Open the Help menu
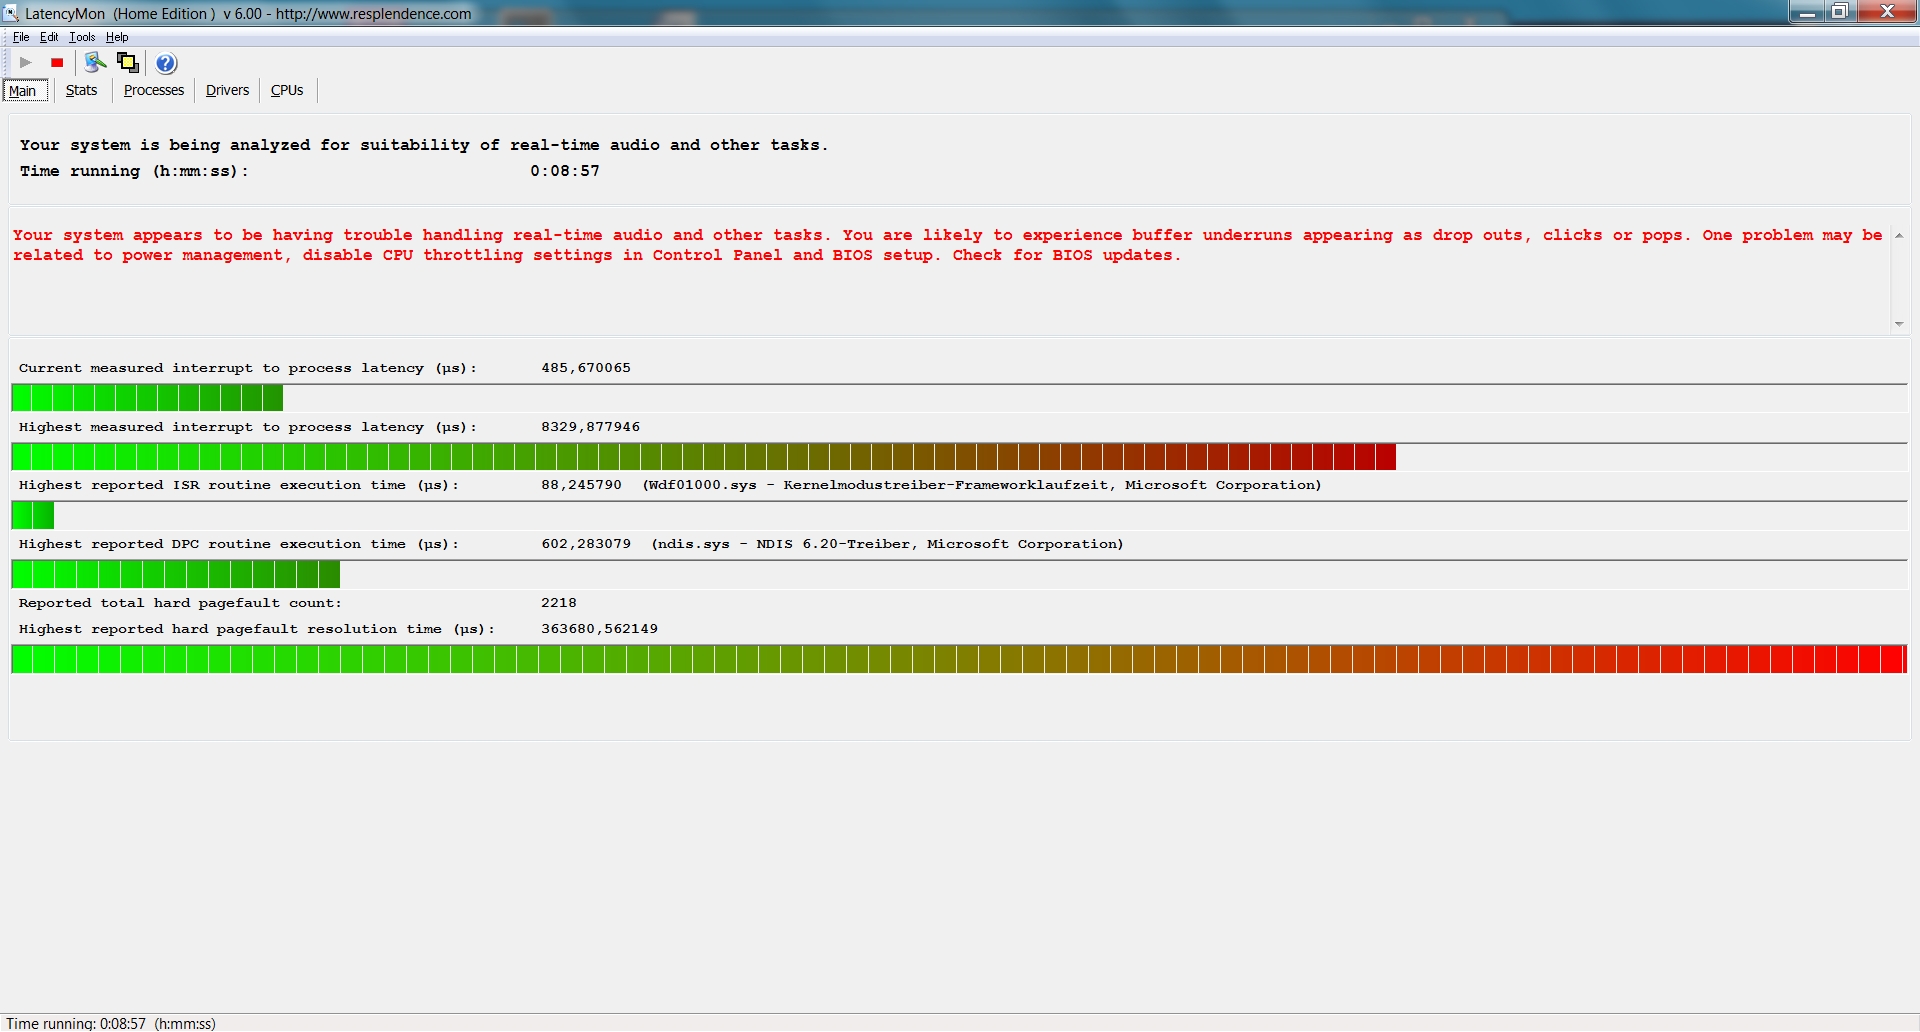 (117, 37)
